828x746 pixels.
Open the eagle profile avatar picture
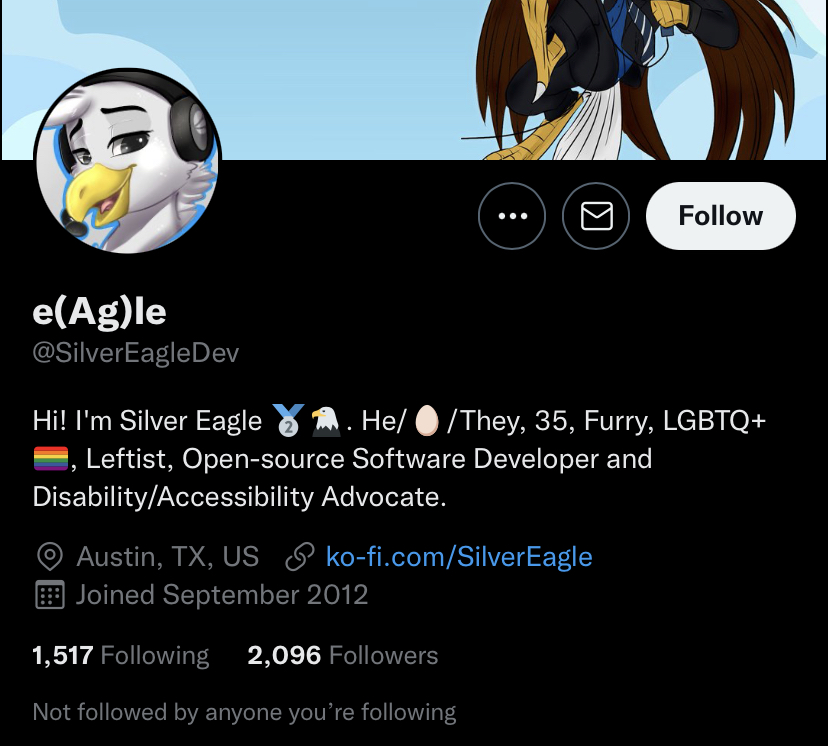127,160
